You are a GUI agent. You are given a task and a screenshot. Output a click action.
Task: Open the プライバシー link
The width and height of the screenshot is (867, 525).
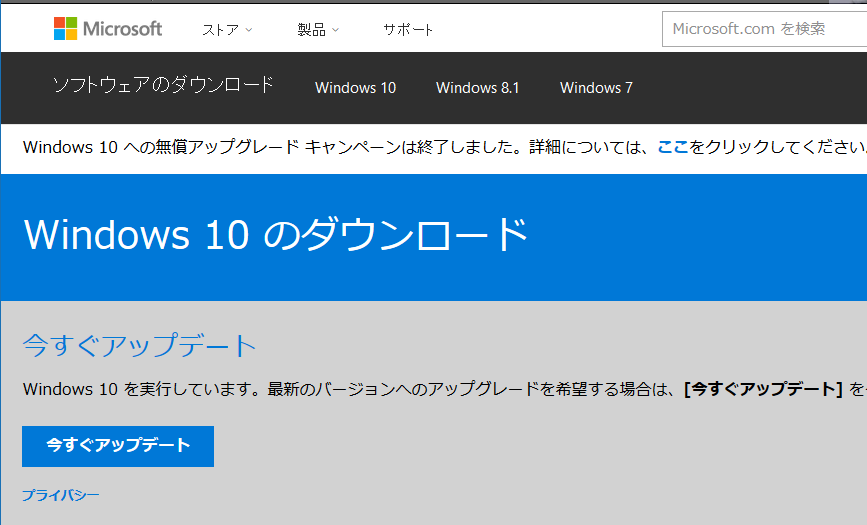[x=61, y=495]
